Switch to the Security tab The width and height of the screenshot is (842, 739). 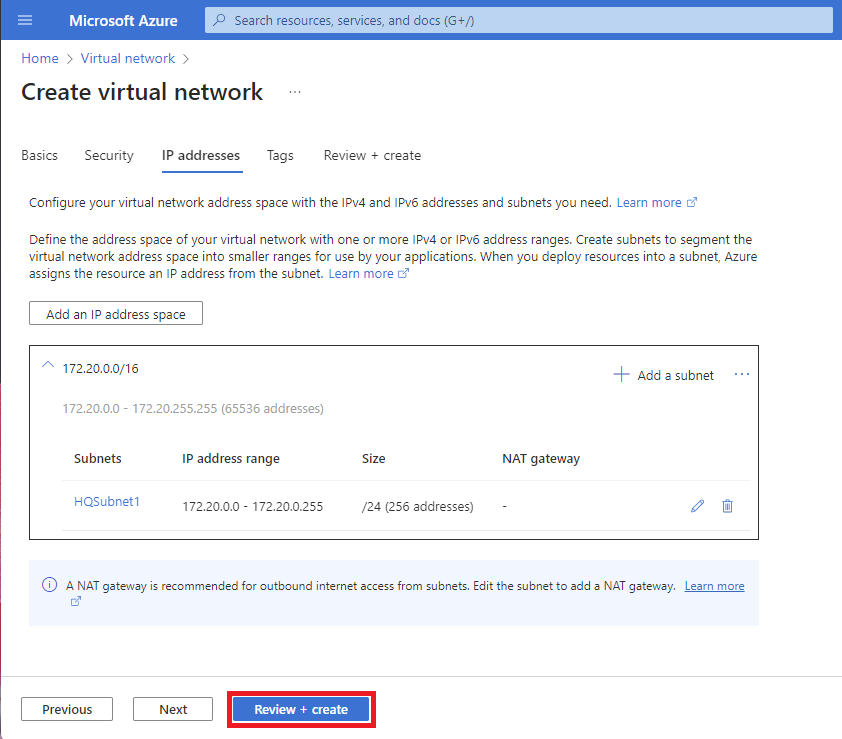[108, 155]
